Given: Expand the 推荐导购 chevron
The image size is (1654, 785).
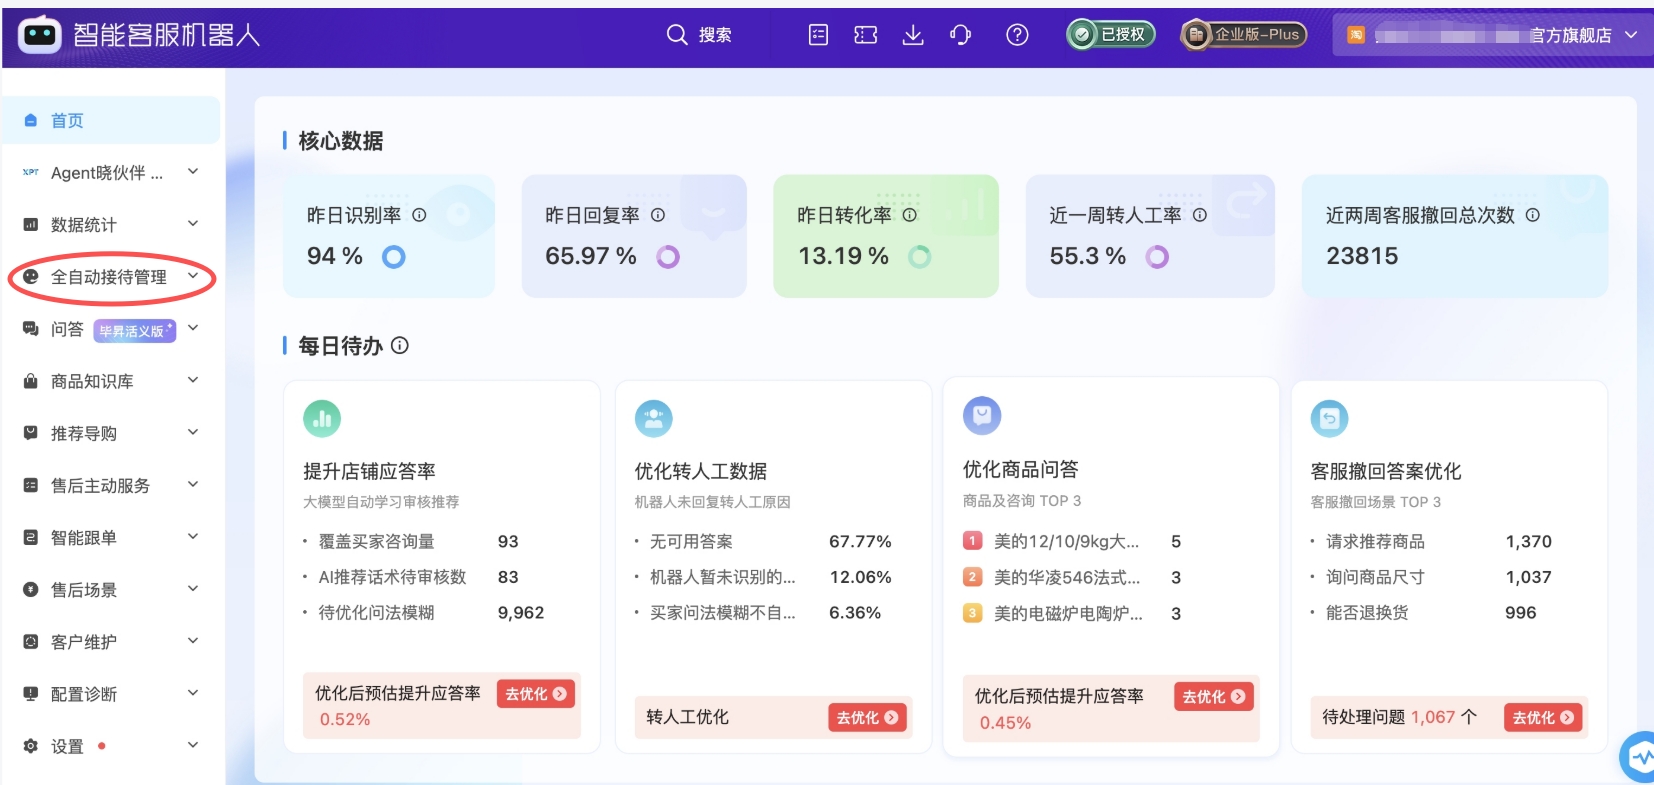Looking at the screenshot, I should (x=193, y=432).
